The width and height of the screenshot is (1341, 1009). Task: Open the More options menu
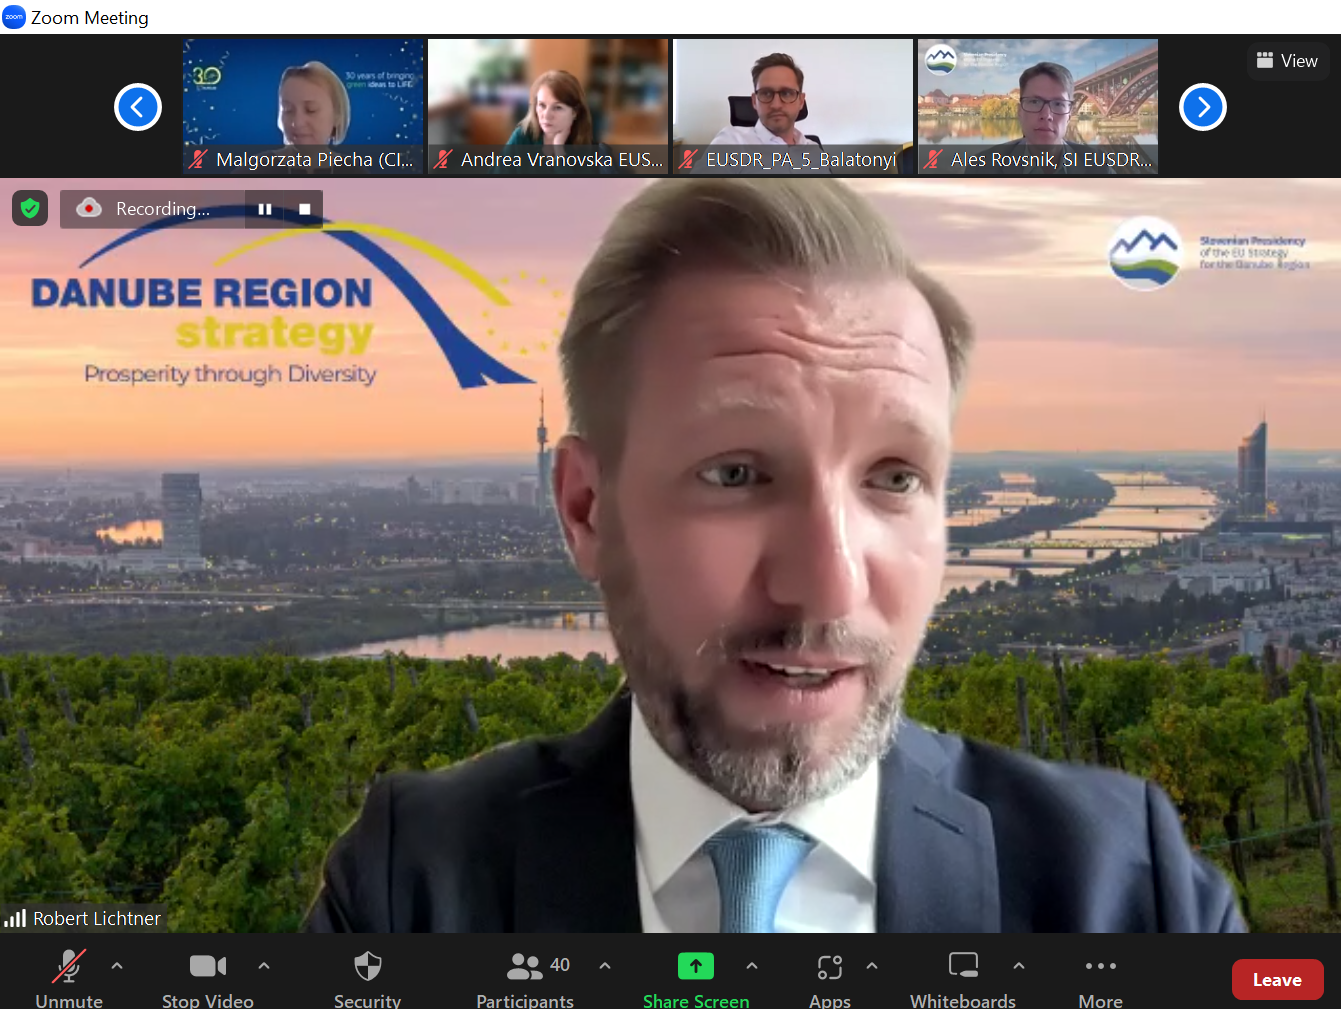[x=1100, y=966]
